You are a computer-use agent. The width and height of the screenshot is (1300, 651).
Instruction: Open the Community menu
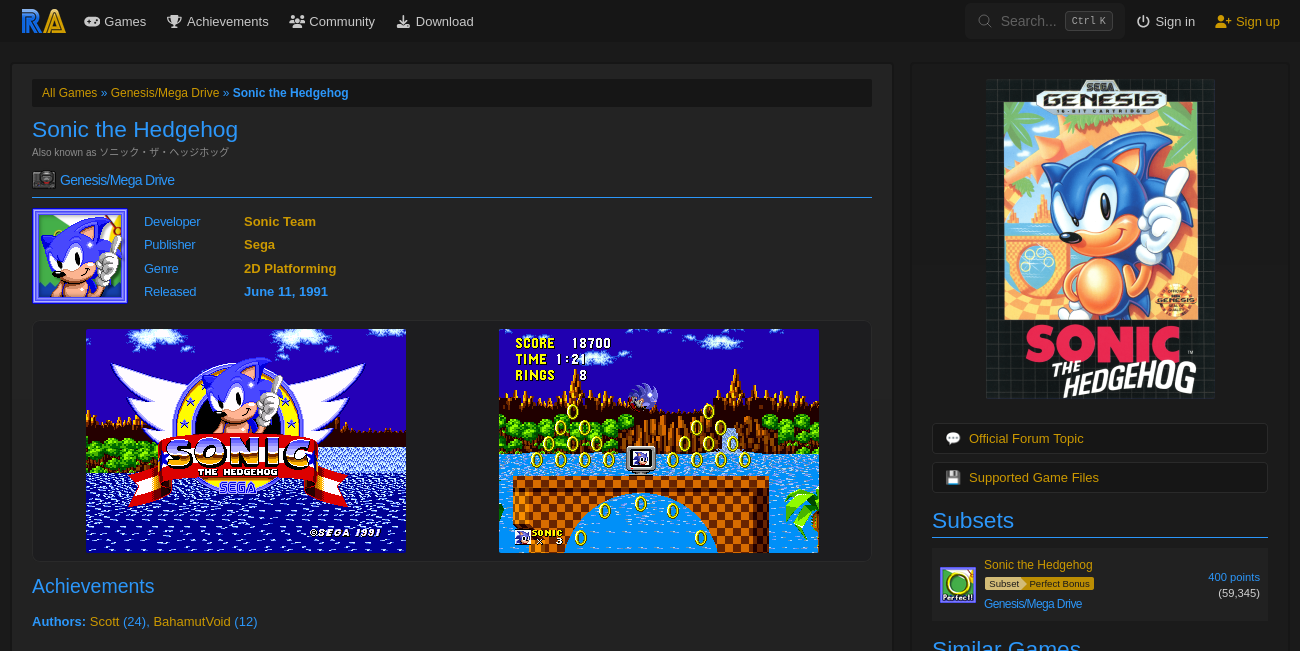click(332, 21)
